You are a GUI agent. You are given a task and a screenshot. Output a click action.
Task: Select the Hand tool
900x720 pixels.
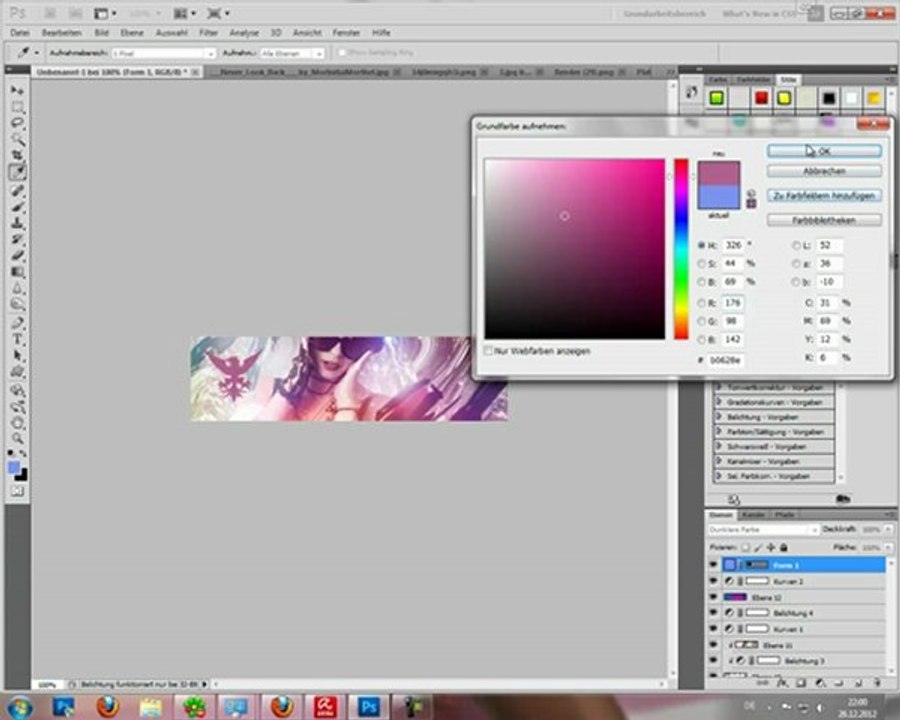pyautogui.click(x=17, y=423)
